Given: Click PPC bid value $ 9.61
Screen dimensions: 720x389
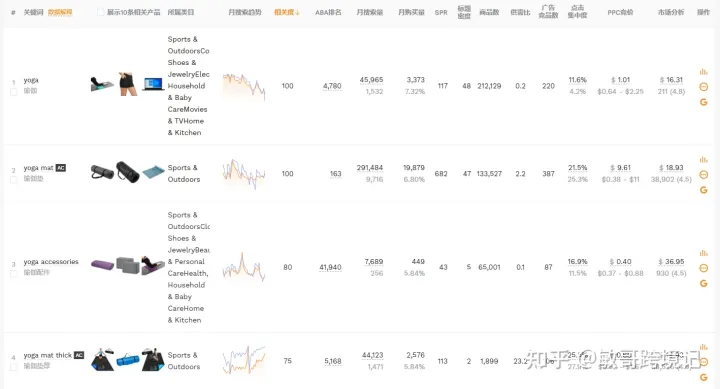Looking at the screenshot, I should point(620,168).
